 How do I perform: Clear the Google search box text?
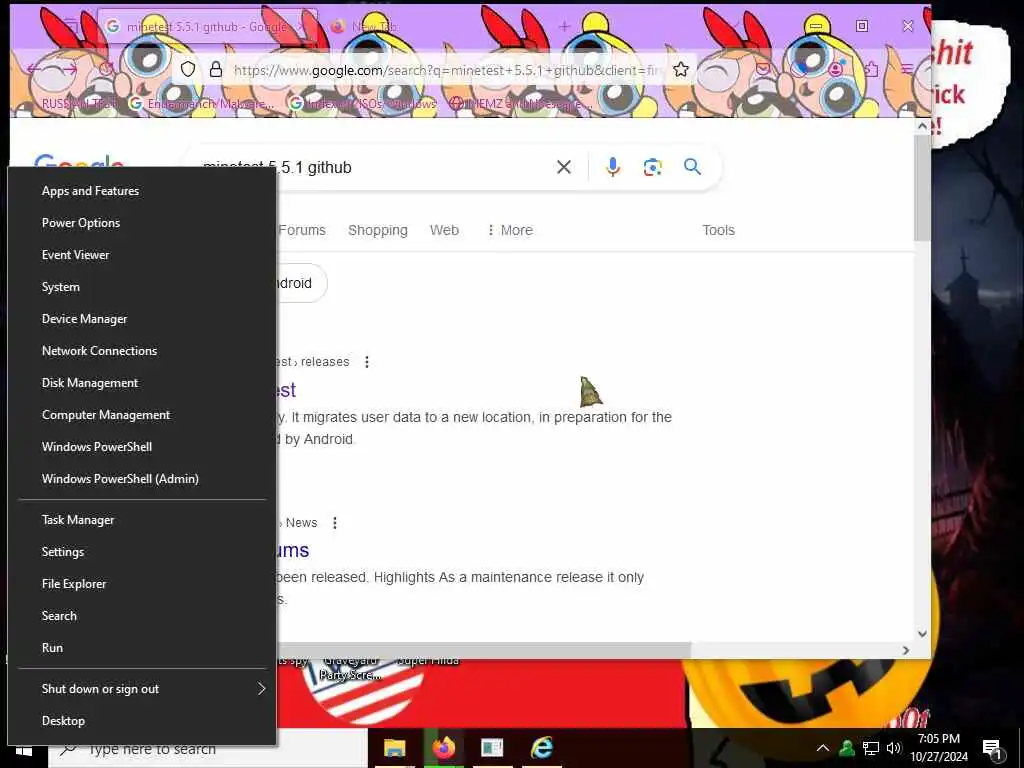564,167
